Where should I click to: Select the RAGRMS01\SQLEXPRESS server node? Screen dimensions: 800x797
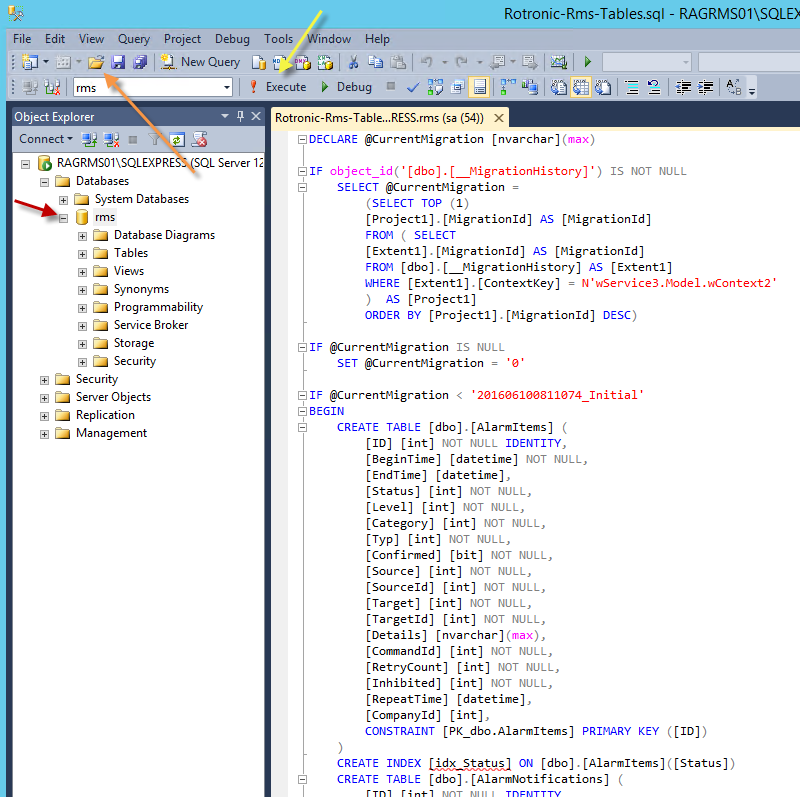[x=160, y=163]
